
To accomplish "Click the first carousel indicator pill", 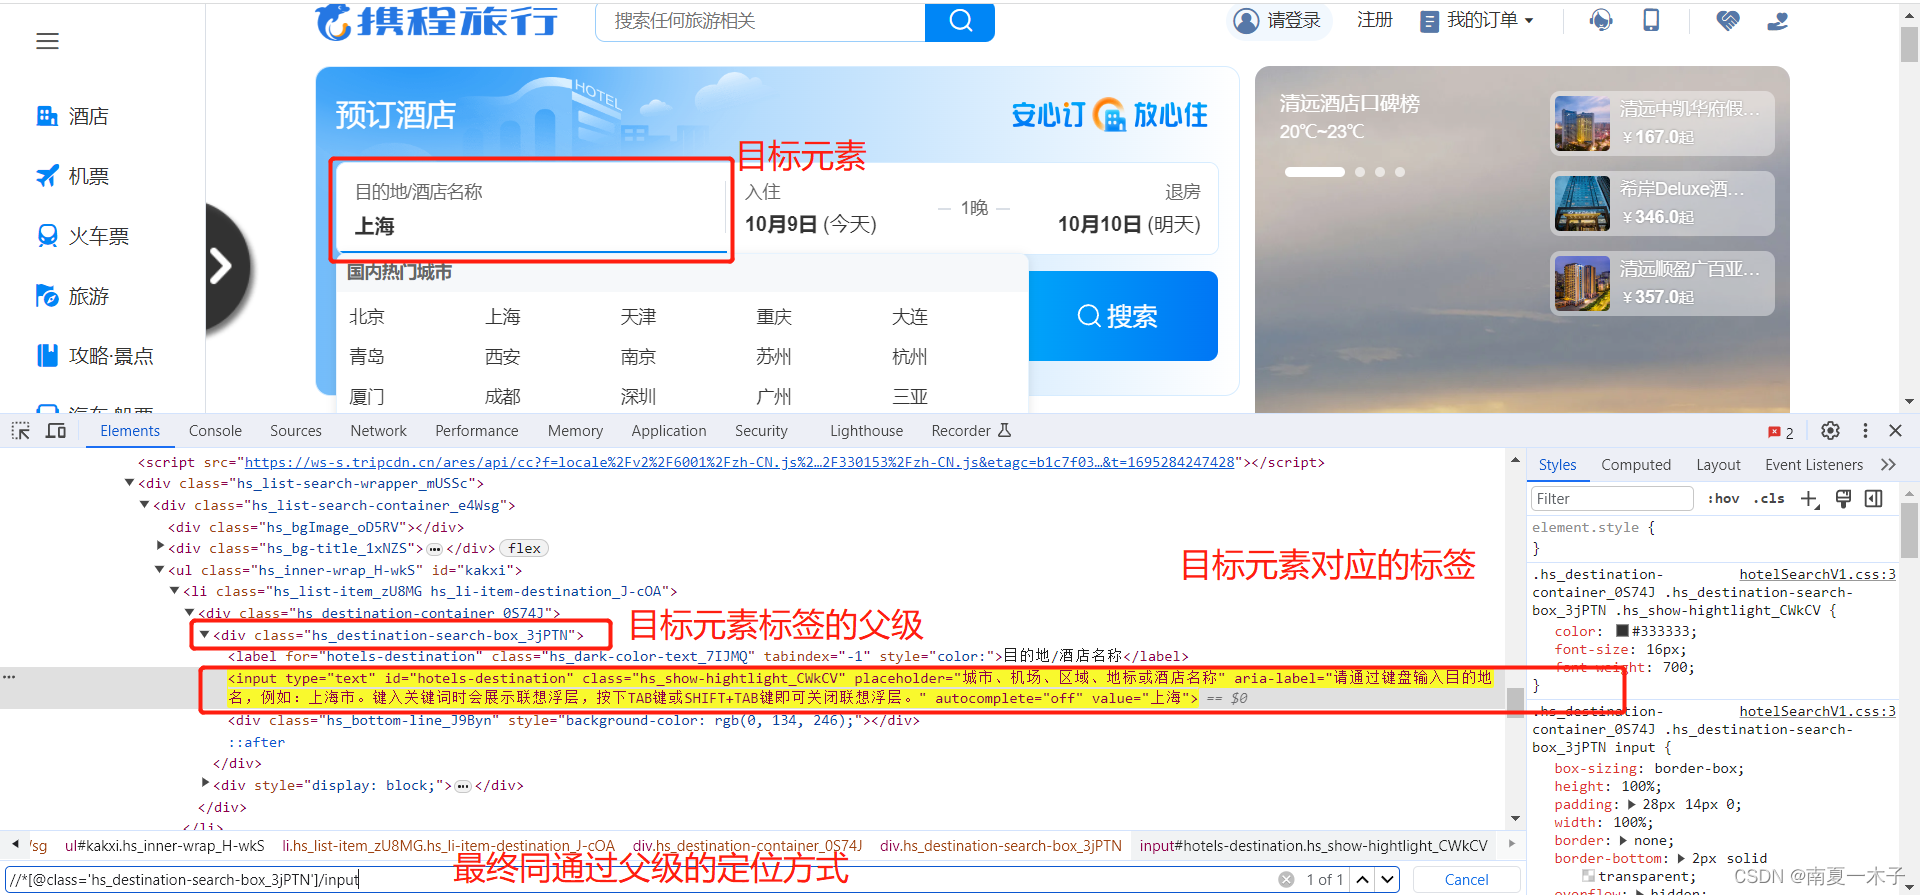I will coord(1314,172).
